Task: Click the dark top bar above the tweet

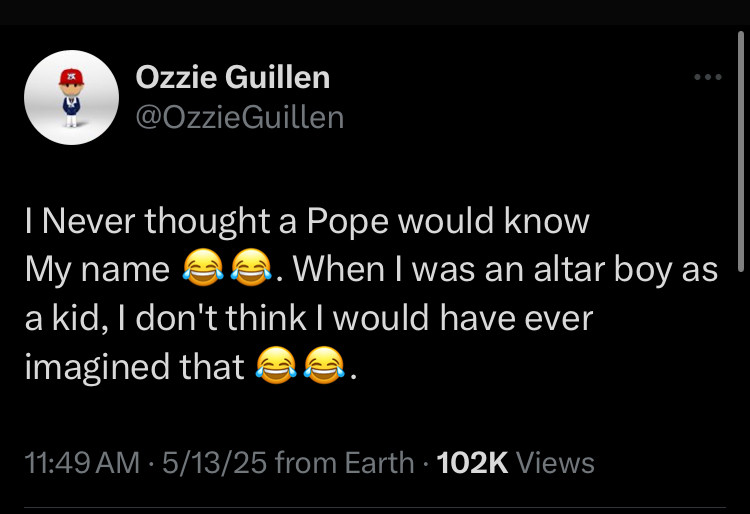Action: tap(375, 12)
